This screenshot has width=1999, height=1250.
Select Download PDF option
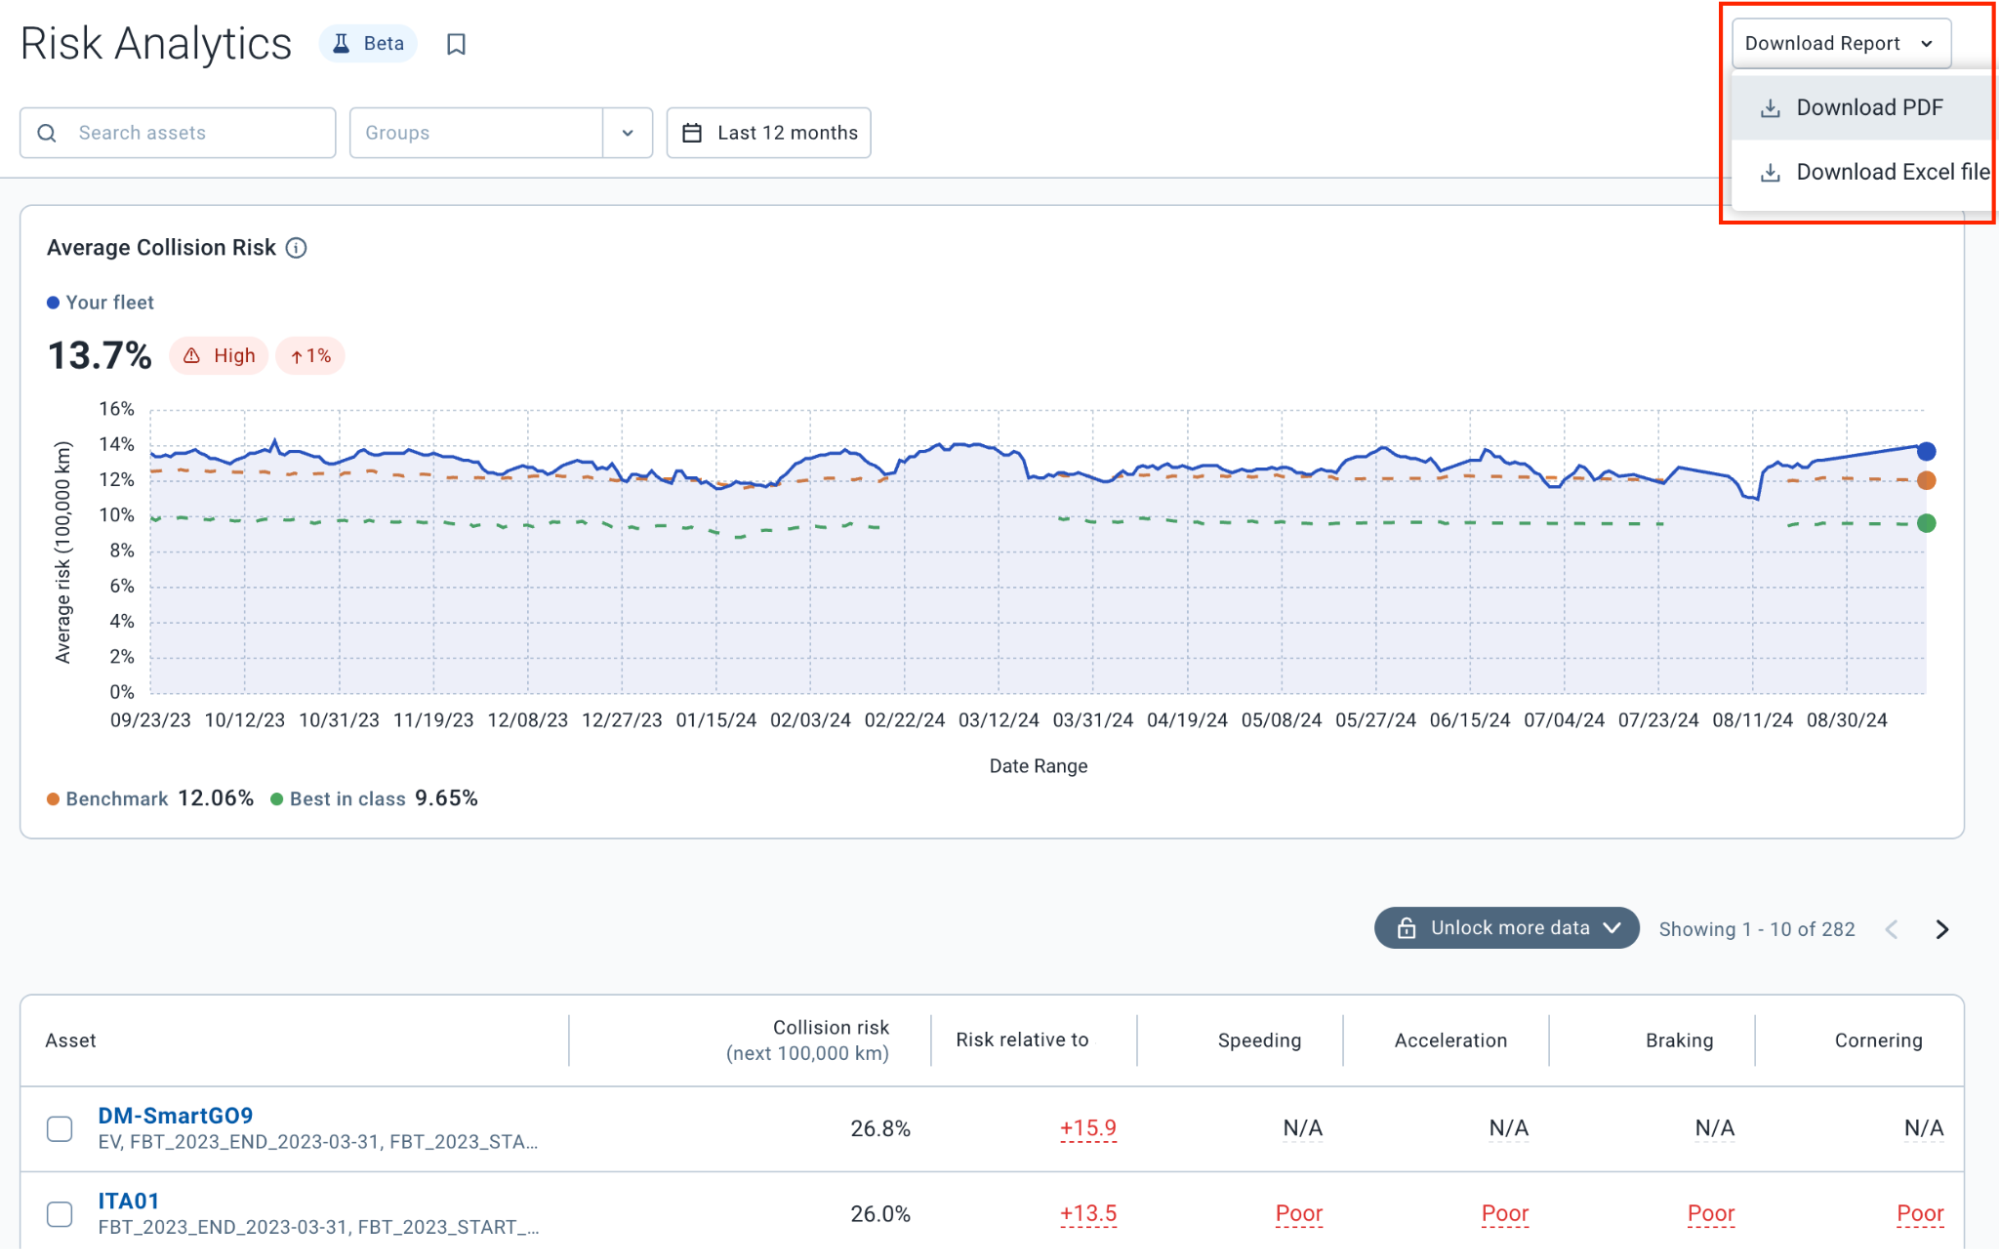[1867, 108]
